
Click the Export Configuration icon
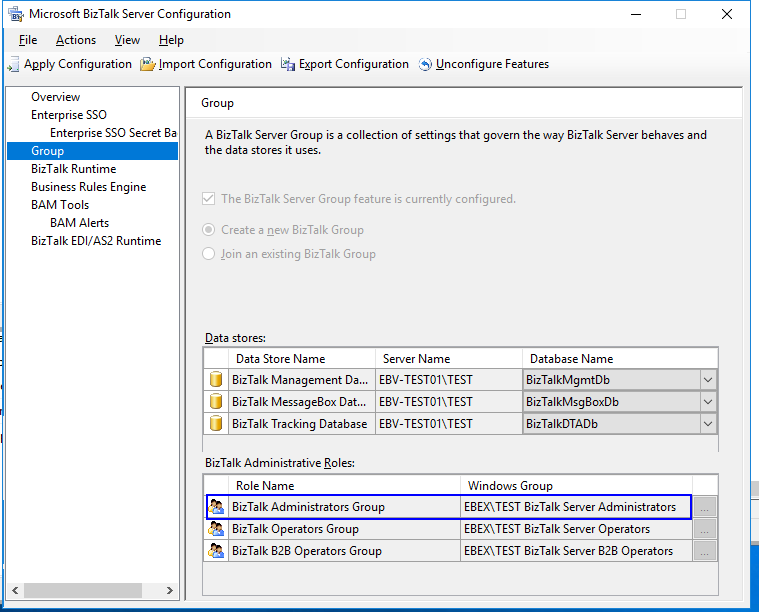tap(288, 65)
